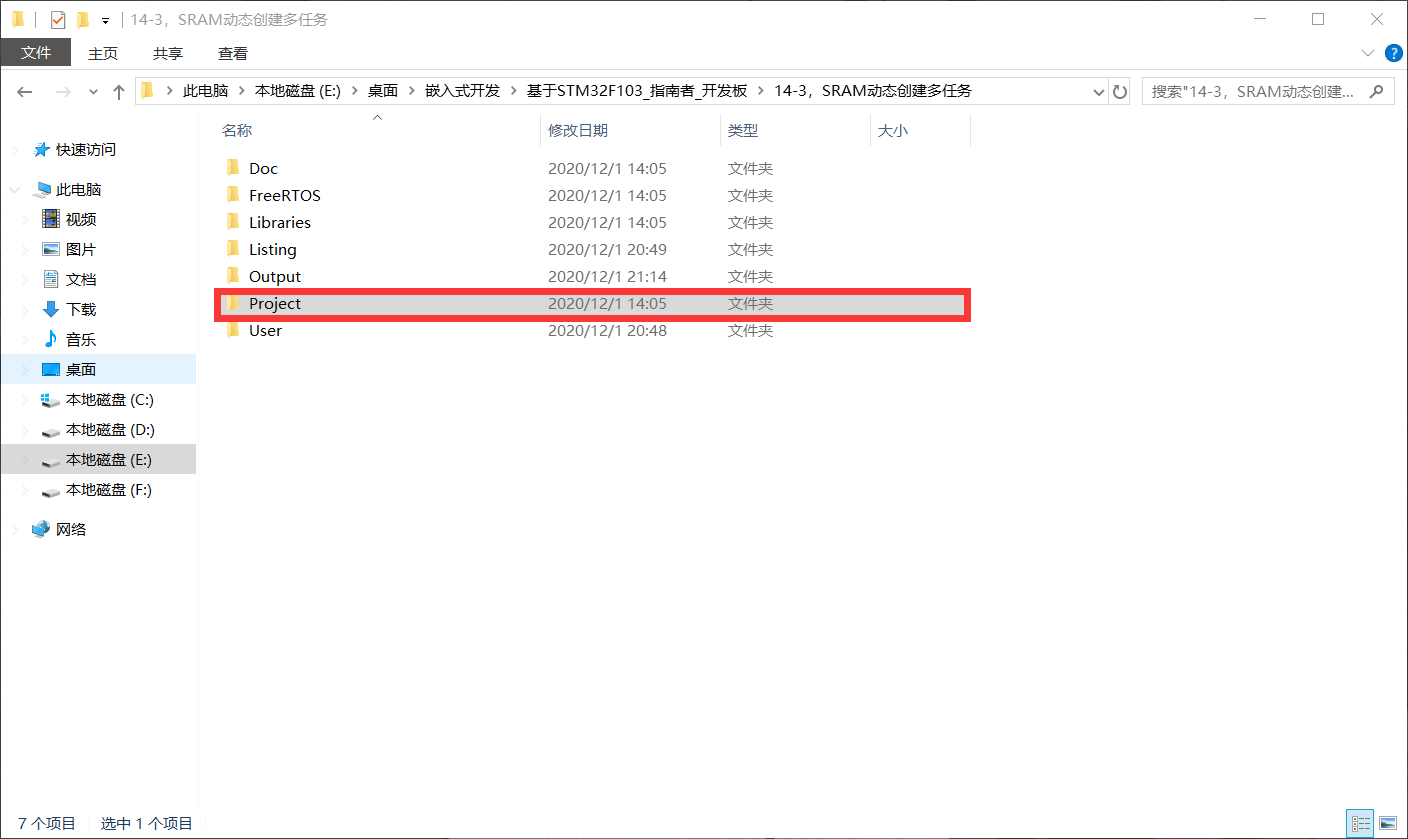This screenshot has width=1408, height=839.
Task: Click 本地磁盘 (E:) in address breadcrumb
Action: tap(298, 91)
